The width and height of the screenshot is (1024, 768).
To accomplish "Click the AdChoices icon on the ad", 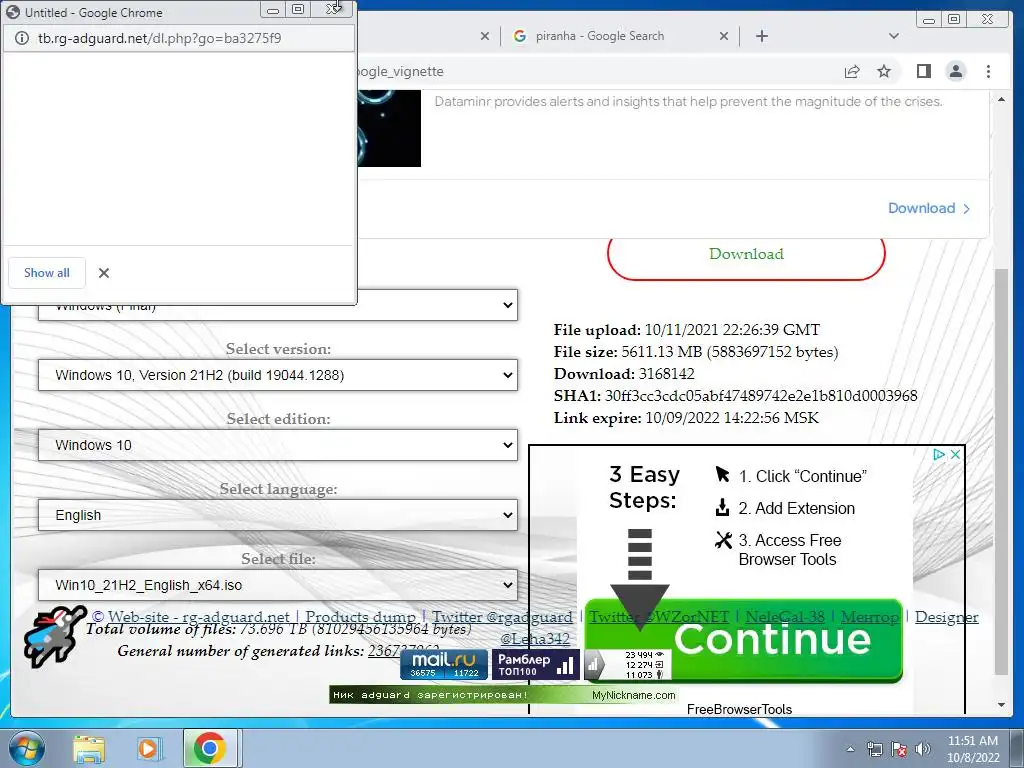I will click(938, 455).
